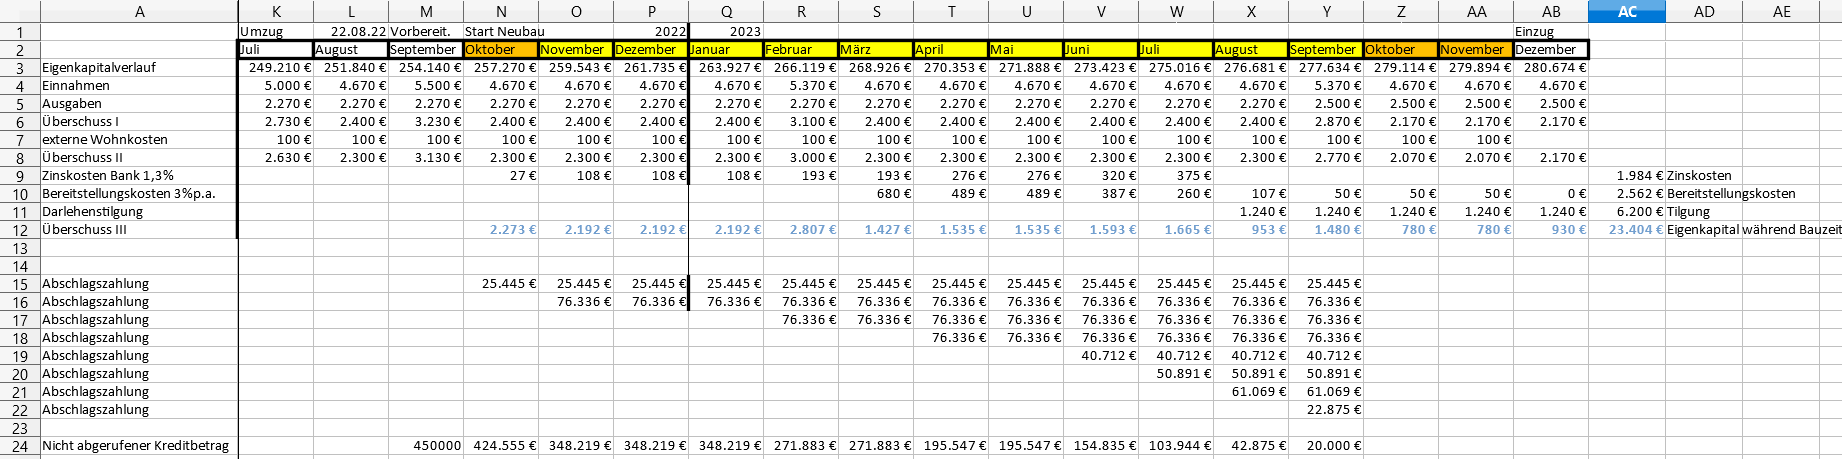
Task: Click "Nicht abgerufener Kreditbetrag" label cell
Action: pyautogui.click(x=139, y=446)
